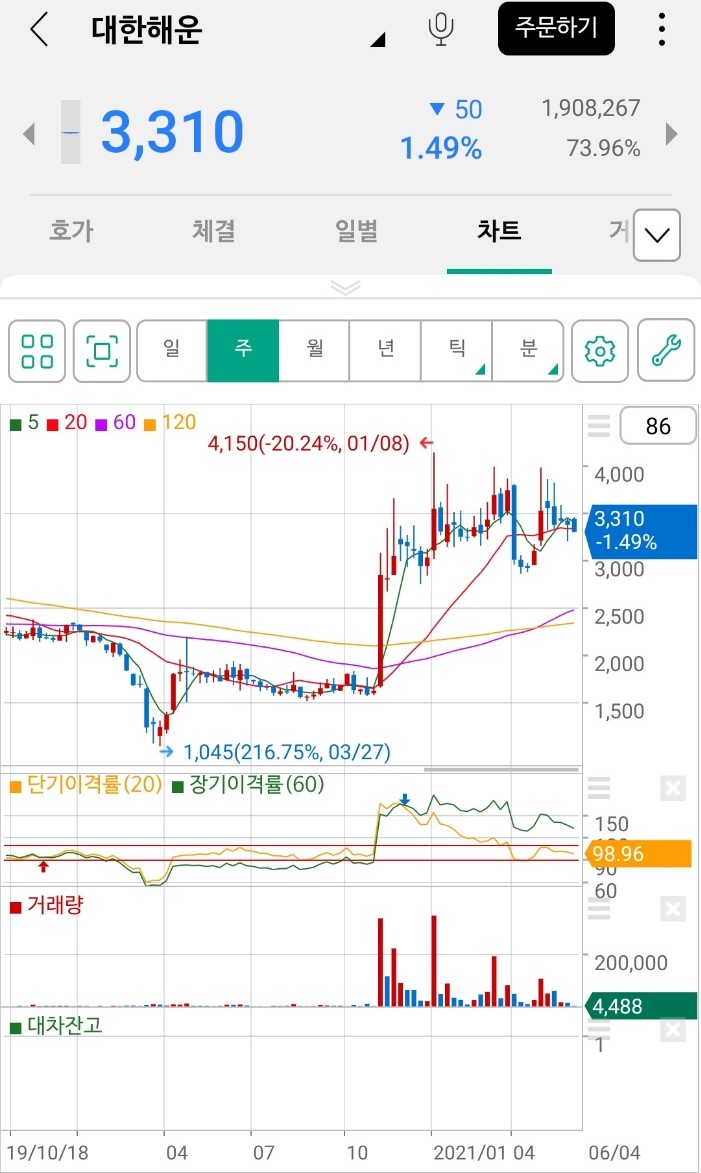Tap the 대차잔고 indicator label
701x1173 pixels.
click(x=56, y=1026)
